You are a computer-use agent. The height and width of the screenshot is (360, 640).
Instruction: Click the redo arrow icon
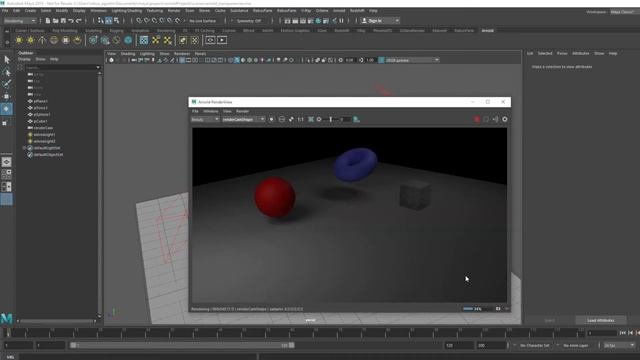coord(79,21)
